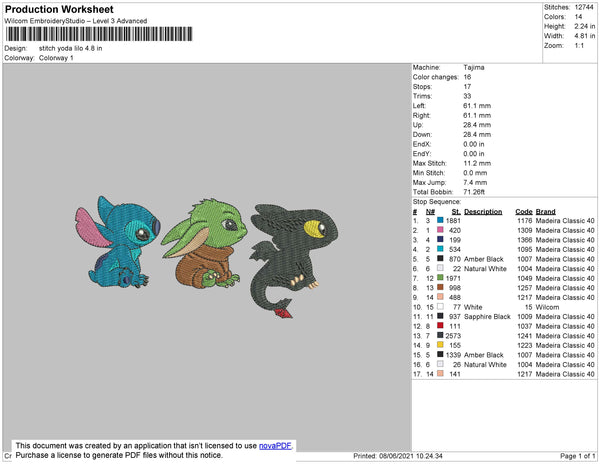This screenshot has height=464, width=600.
Task: Click the 'Colorway 1' value
Action: pyautogui.click(x=56, y=58)
